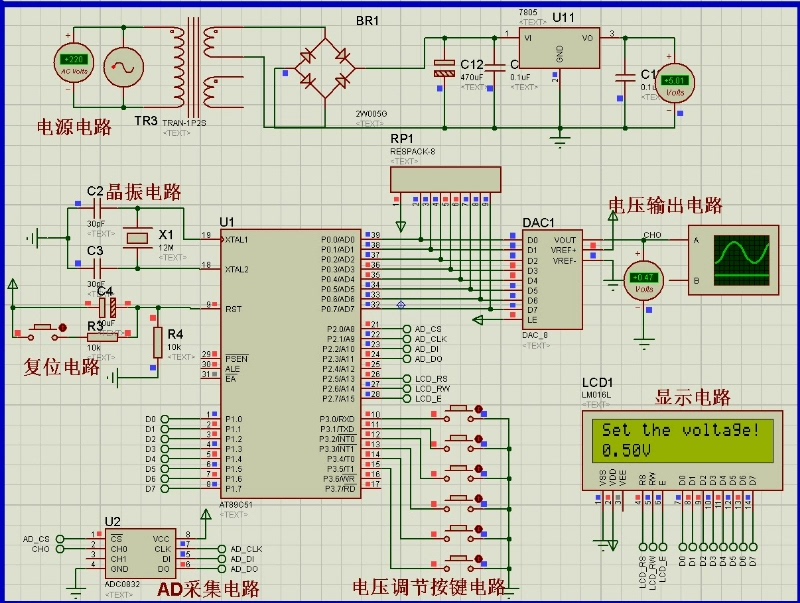
Task: Click the TRAN-1P2S transformer label
Action: tap(184, 123)
